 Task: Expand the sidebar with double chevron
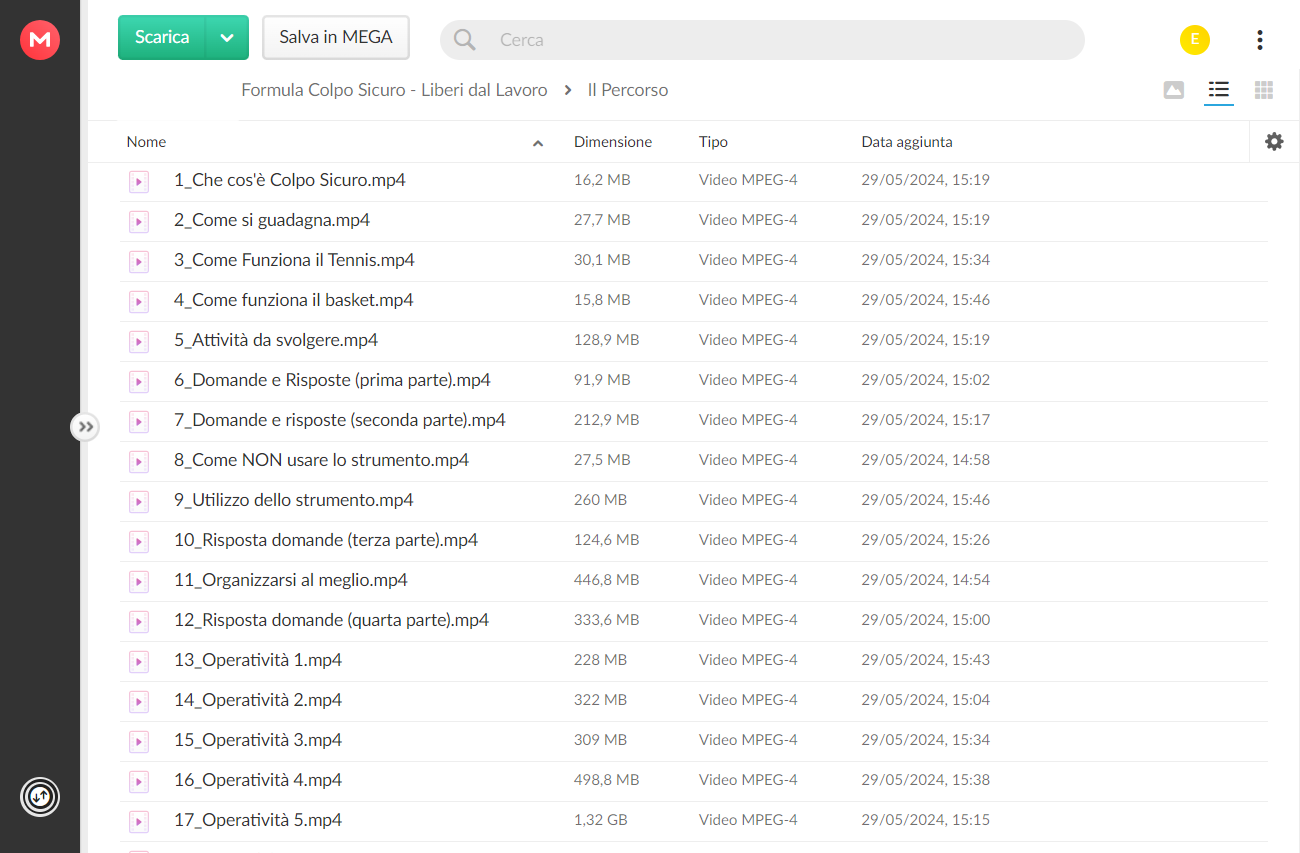[x=86, y=427]
